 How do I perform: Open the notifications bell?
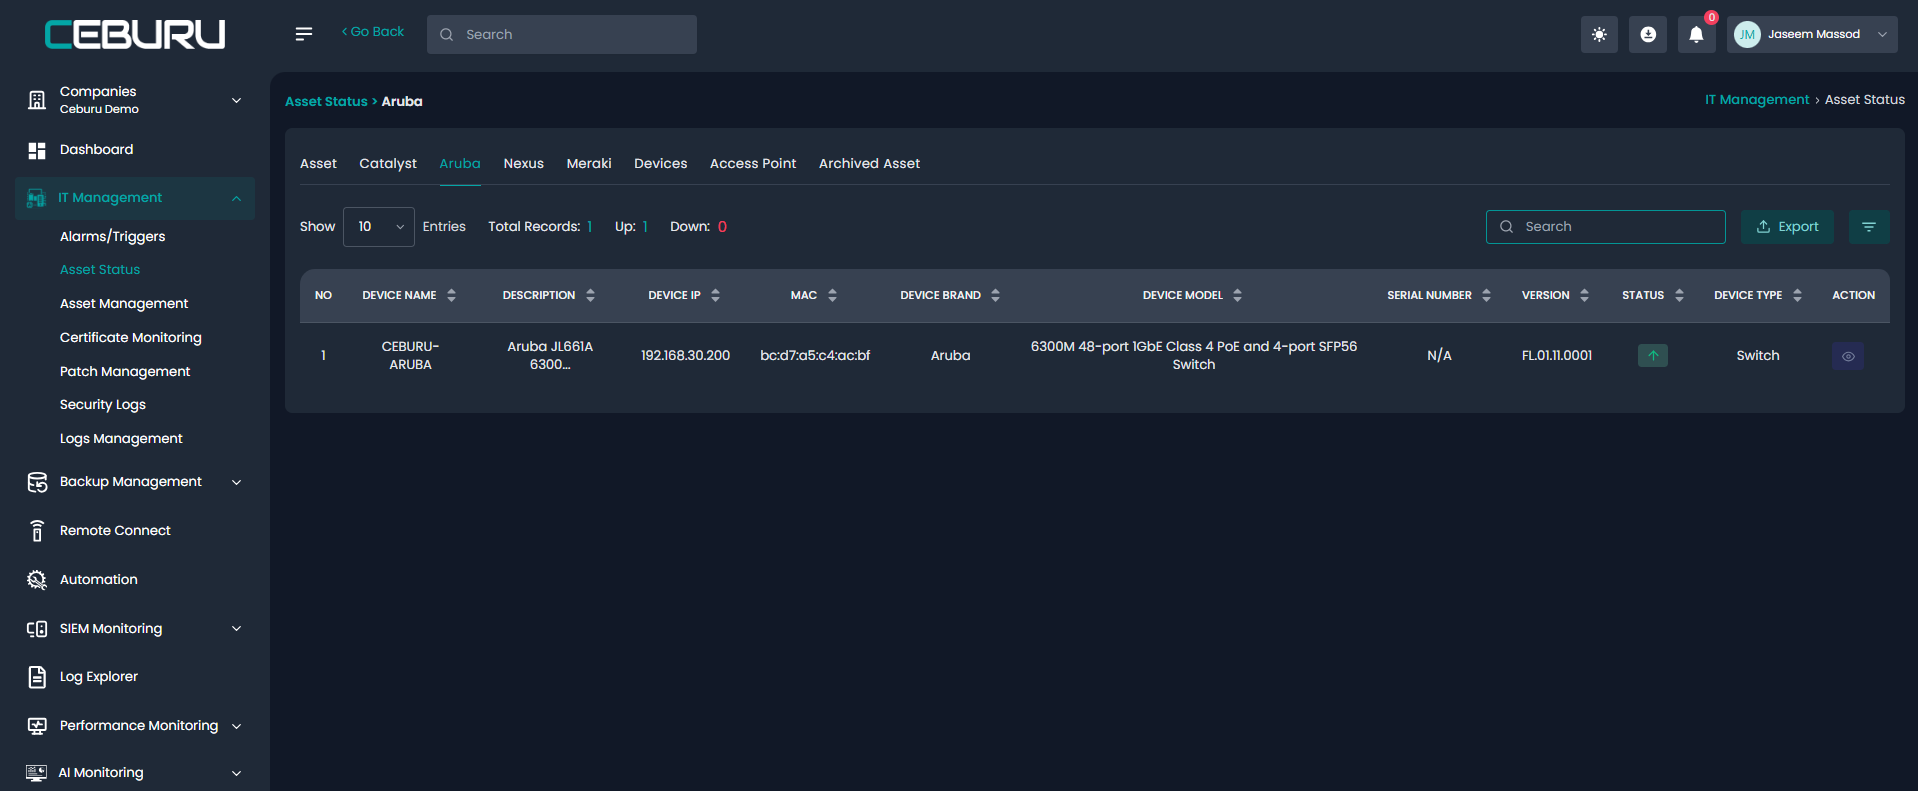click(x=1696, y=34)
